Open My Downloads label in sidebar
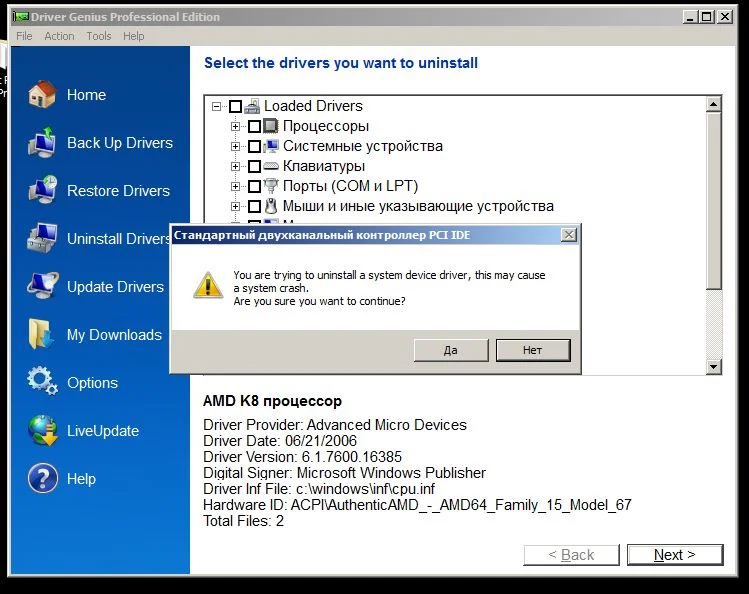 (115, 335)
